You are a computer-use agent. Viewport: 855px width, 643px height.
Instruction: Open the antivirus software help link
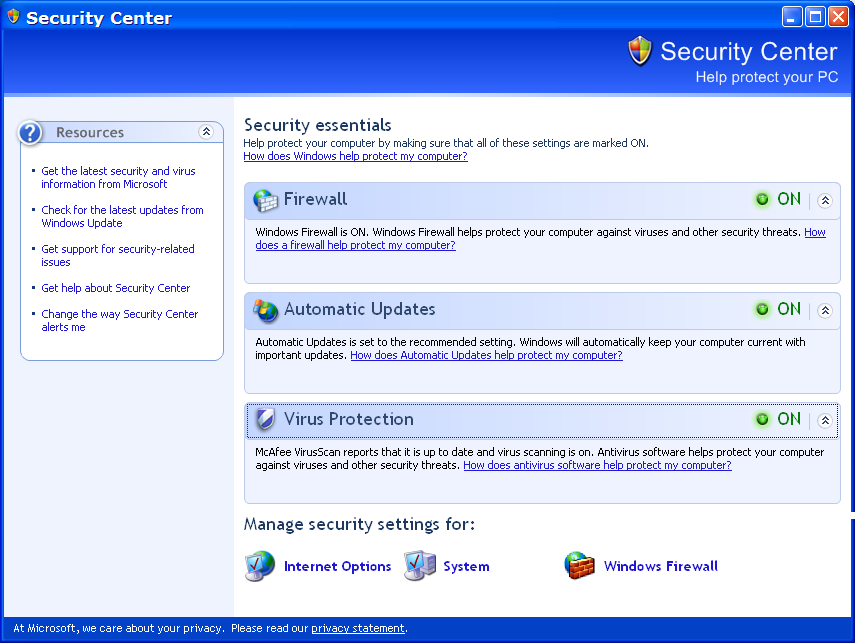pyautogui.click(x=597, y=465)
